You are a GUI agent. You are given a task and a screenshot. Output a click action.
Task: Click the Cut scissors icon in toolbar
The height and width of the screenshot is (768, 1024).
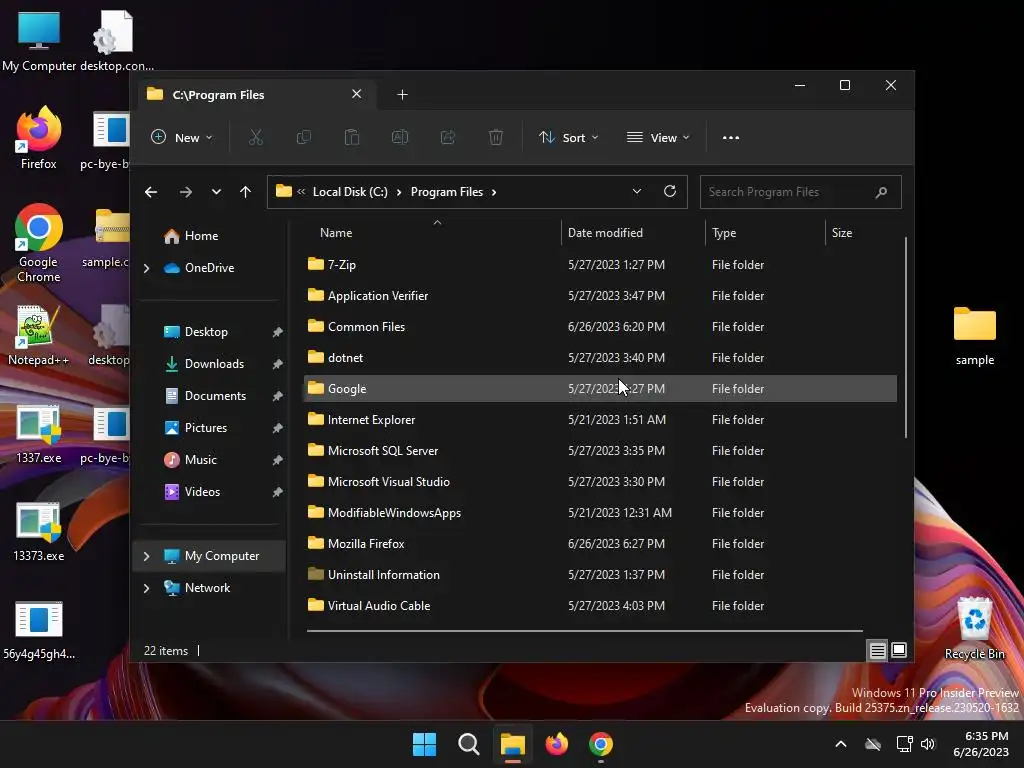(255, 138)
